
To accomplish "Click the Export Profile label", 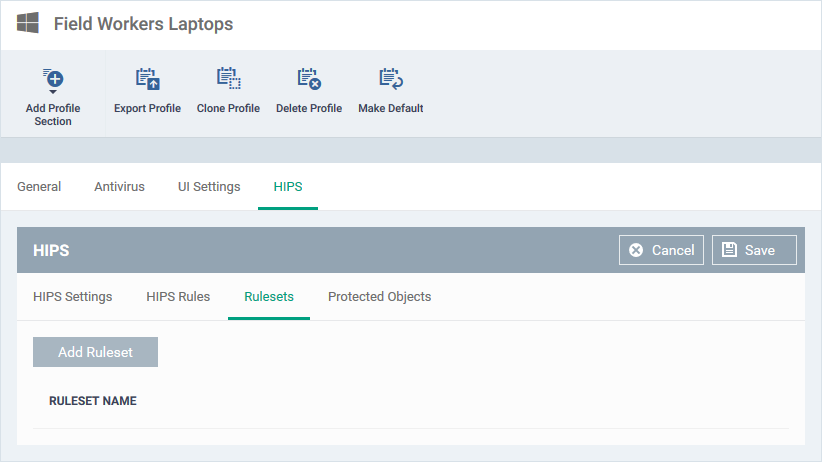I will pos(147,108).
